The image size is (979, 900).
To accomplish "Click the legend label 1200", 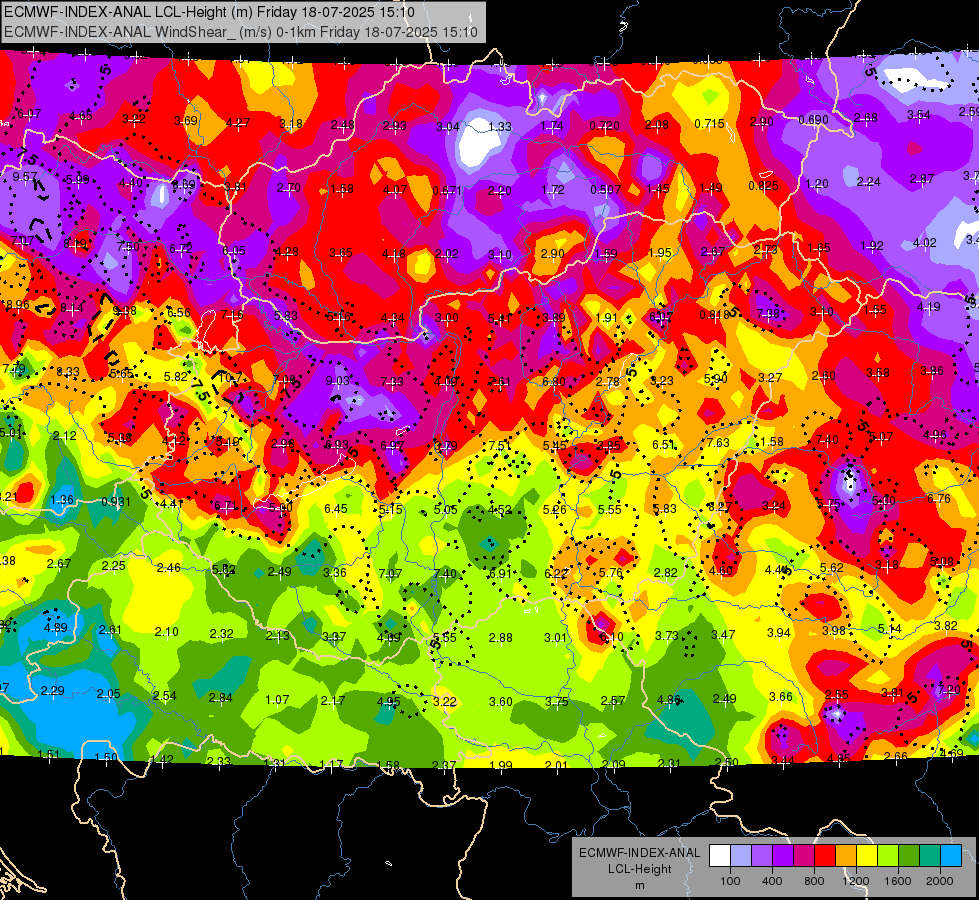I will point(855,881).
